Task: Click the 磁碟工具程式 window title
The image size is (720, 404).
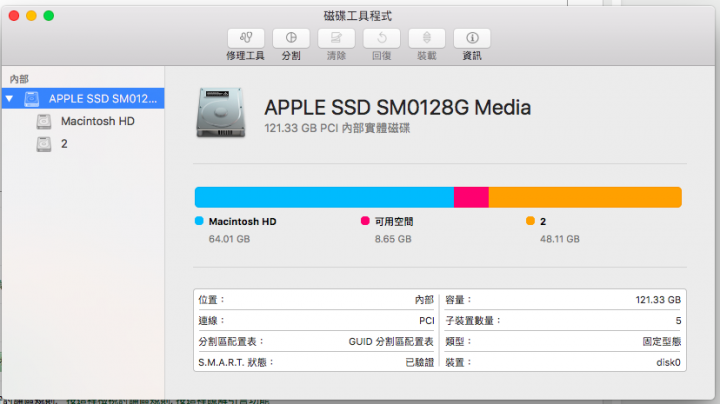Action: click(x=358, y=16)
